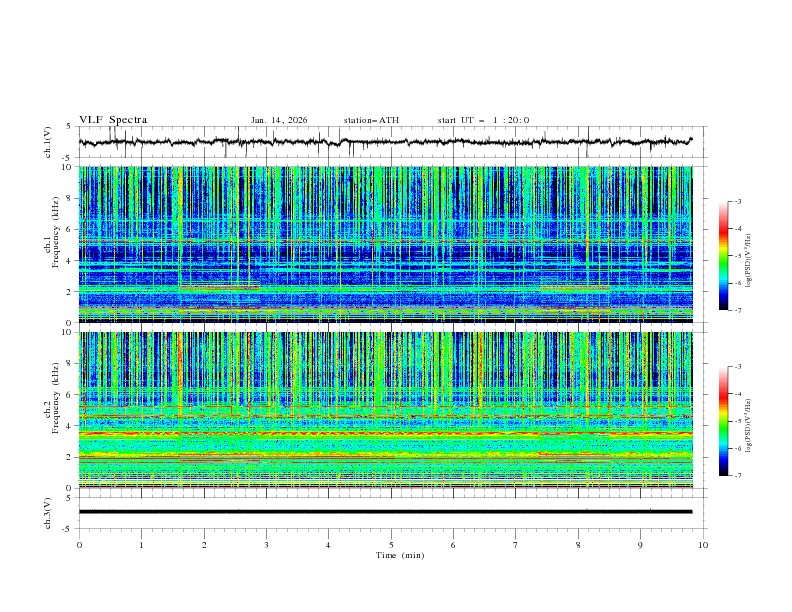This screenshot has width=792, height=612.
Task: Click the 'ch.1(V)' label of the top waveform panel
Action: tap(49, 142)
